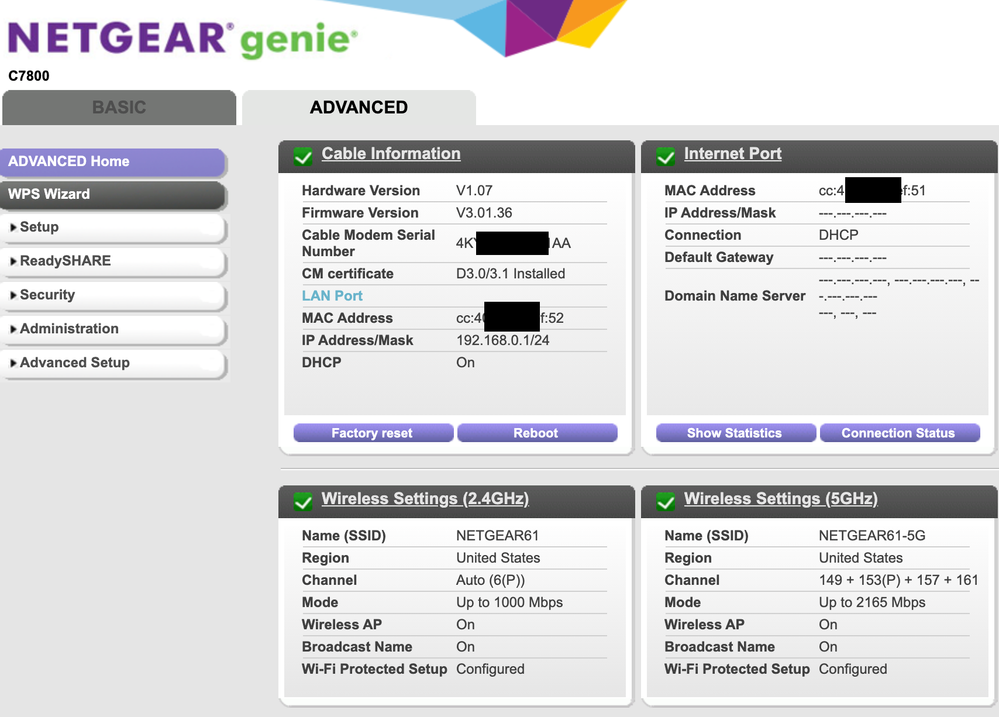Open the Wireless Settings (2.4GHz) link
Screen dimensions: 999x717
pyautogui.click(x=425, y=498)
